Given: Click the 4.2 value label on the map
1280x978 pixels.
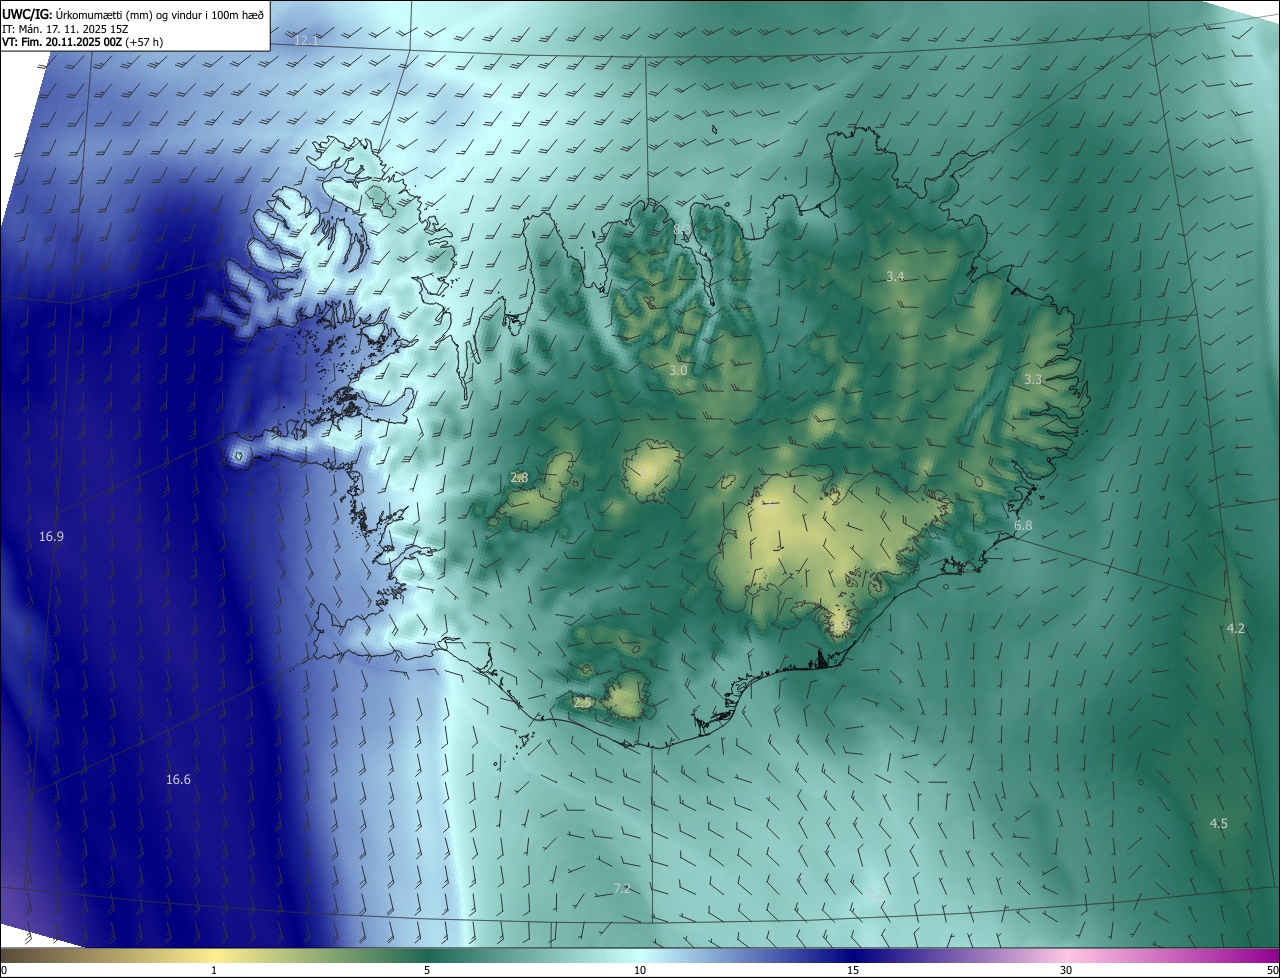Looking at the screenshot, I should pyautogui.click(x=1235, y=629).
